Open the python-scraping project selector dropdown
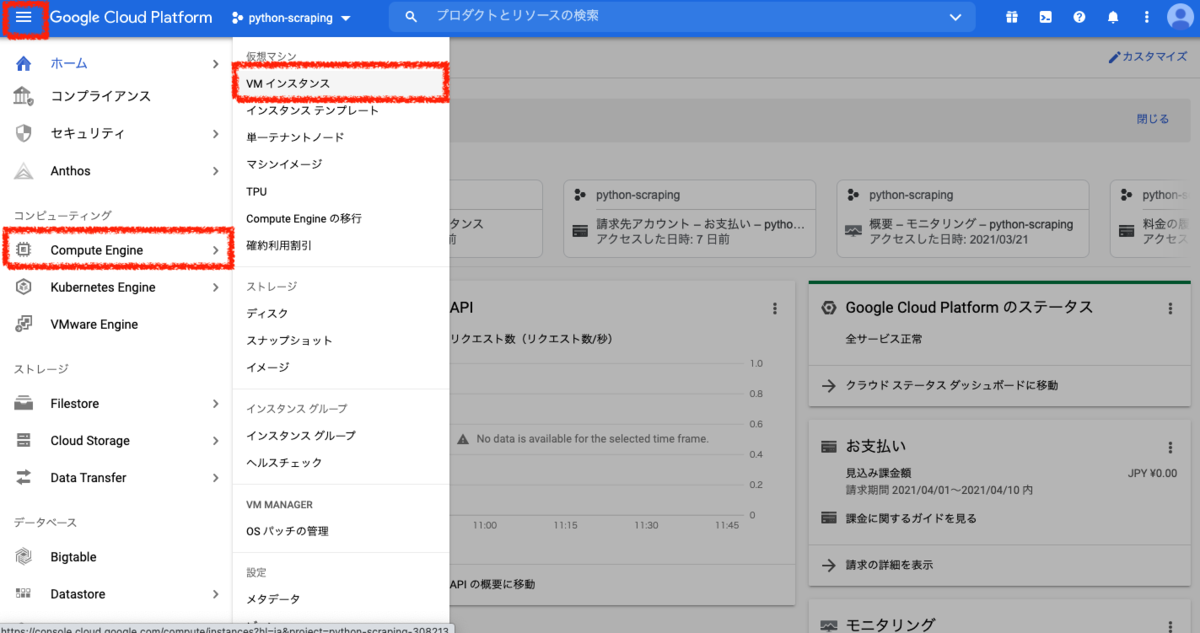 [x=291, y=18]
